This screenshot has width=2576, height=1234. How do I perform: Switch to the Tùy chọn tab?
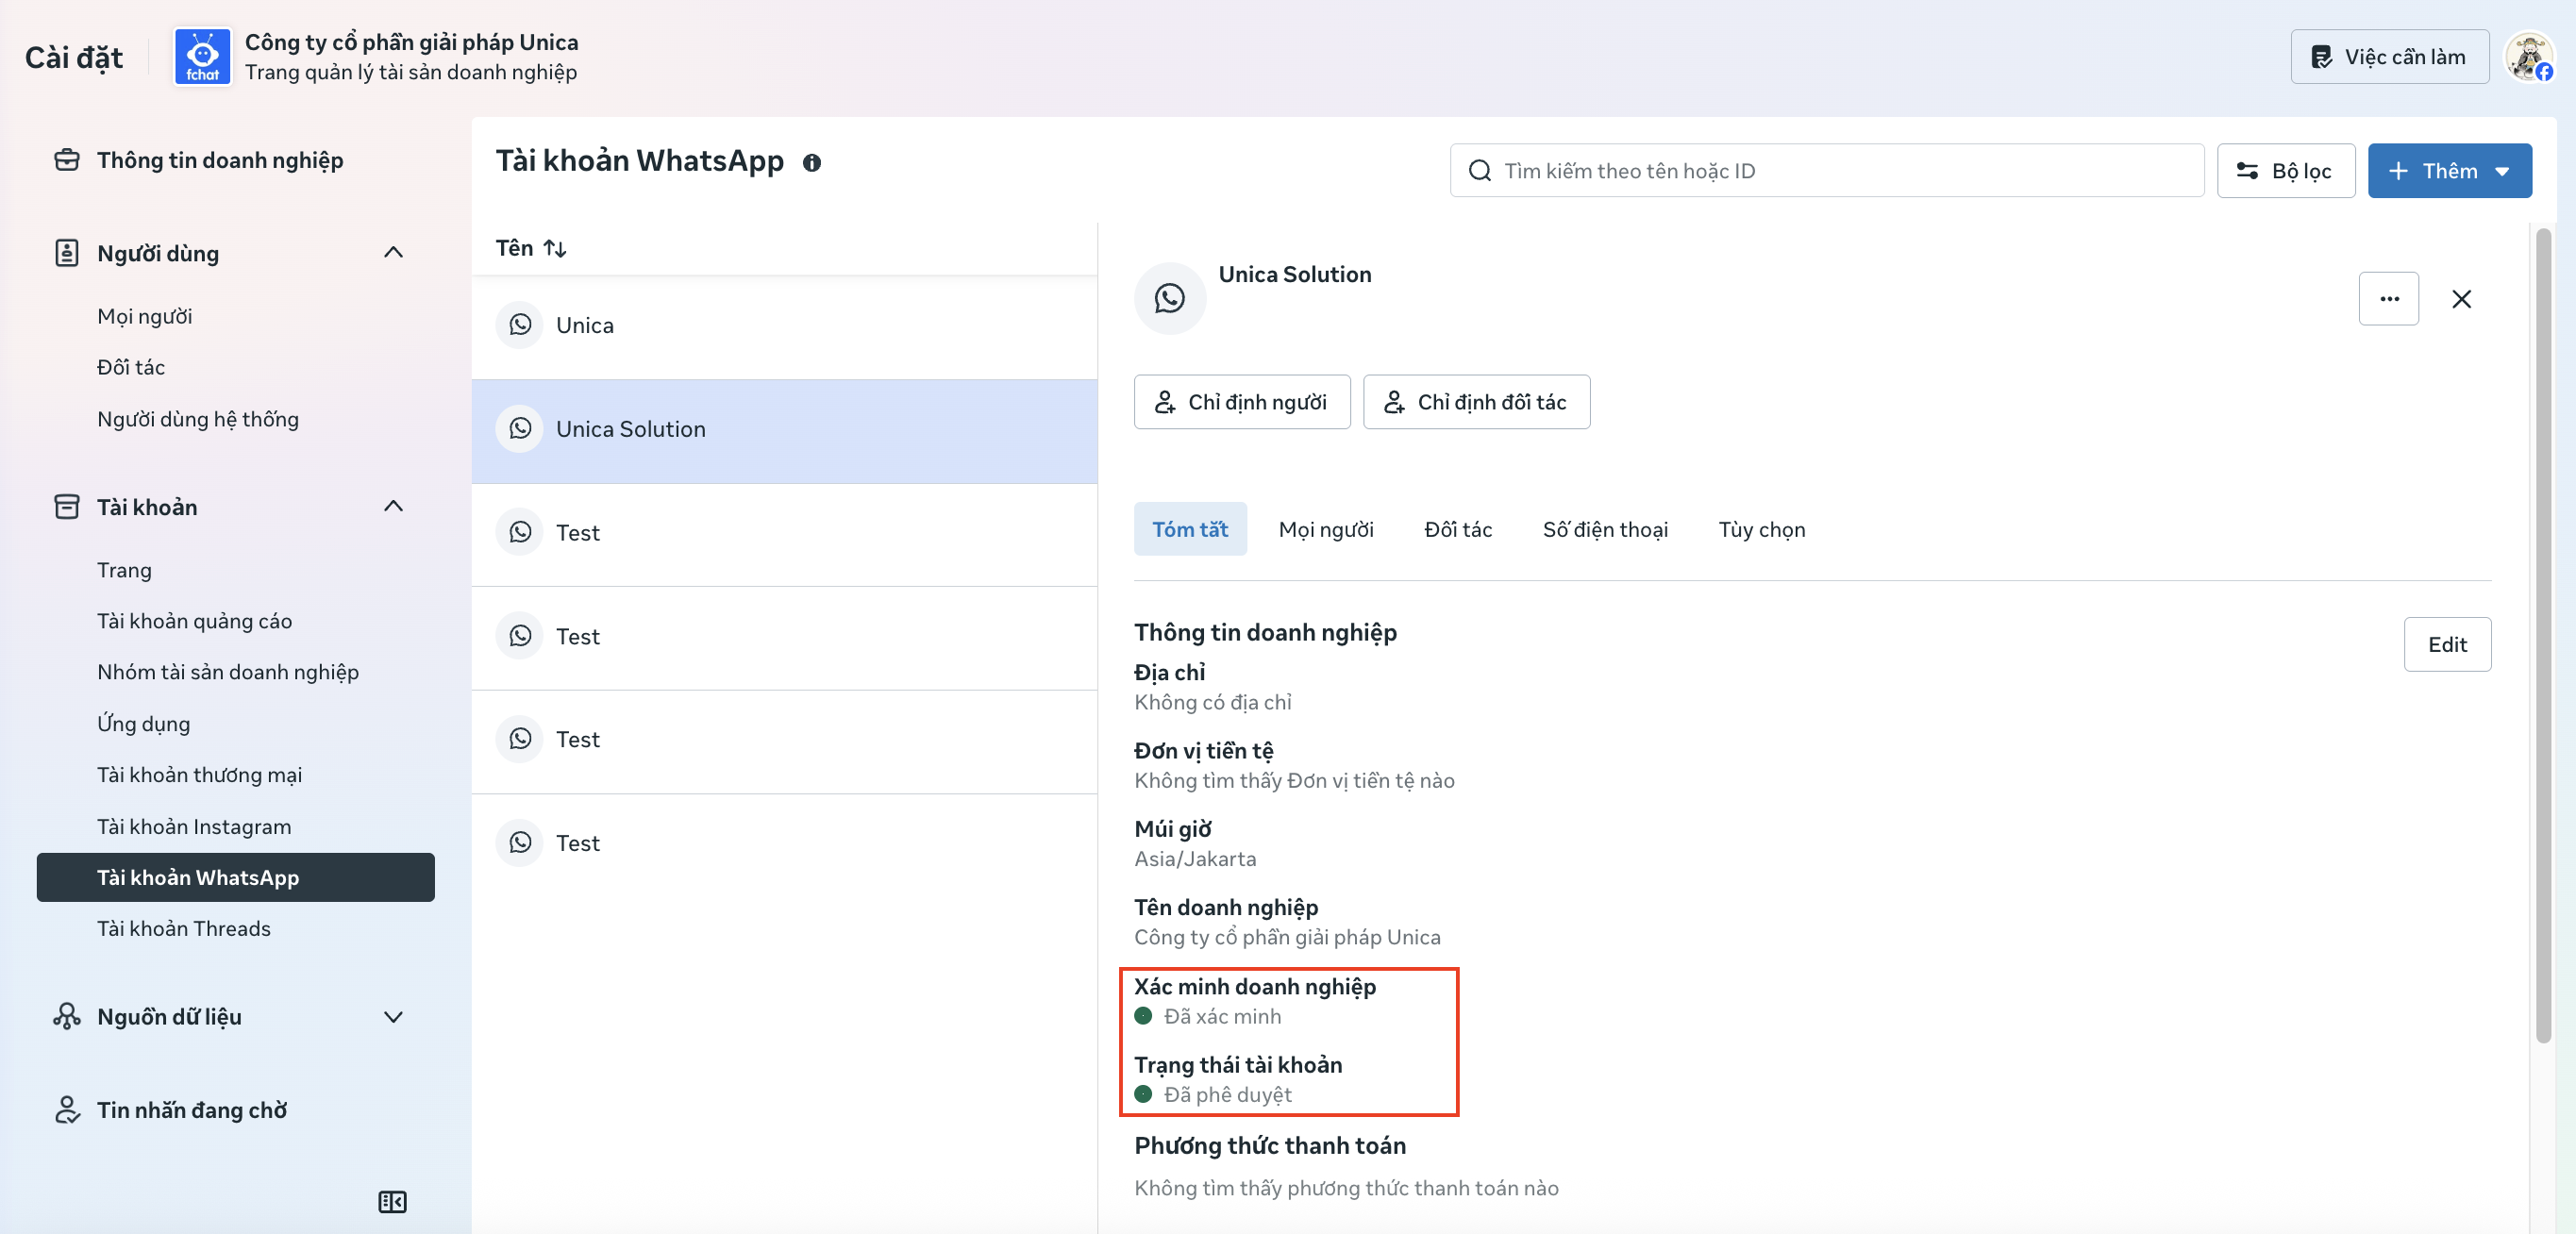tap(1762, 529)
